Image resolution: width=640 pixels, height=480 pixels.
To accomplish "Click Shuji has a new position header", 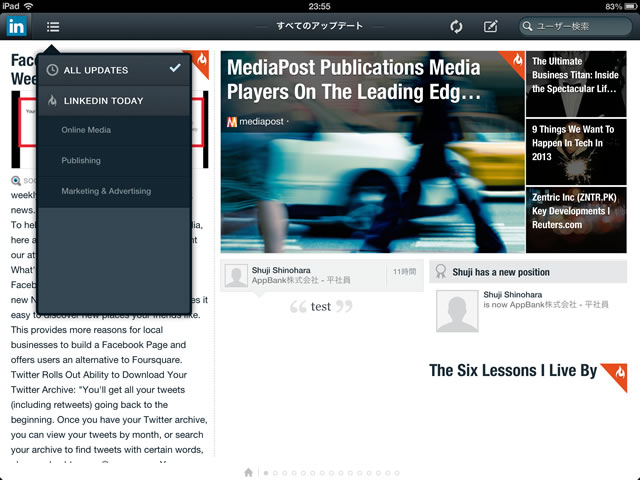I will coord(528,272).
